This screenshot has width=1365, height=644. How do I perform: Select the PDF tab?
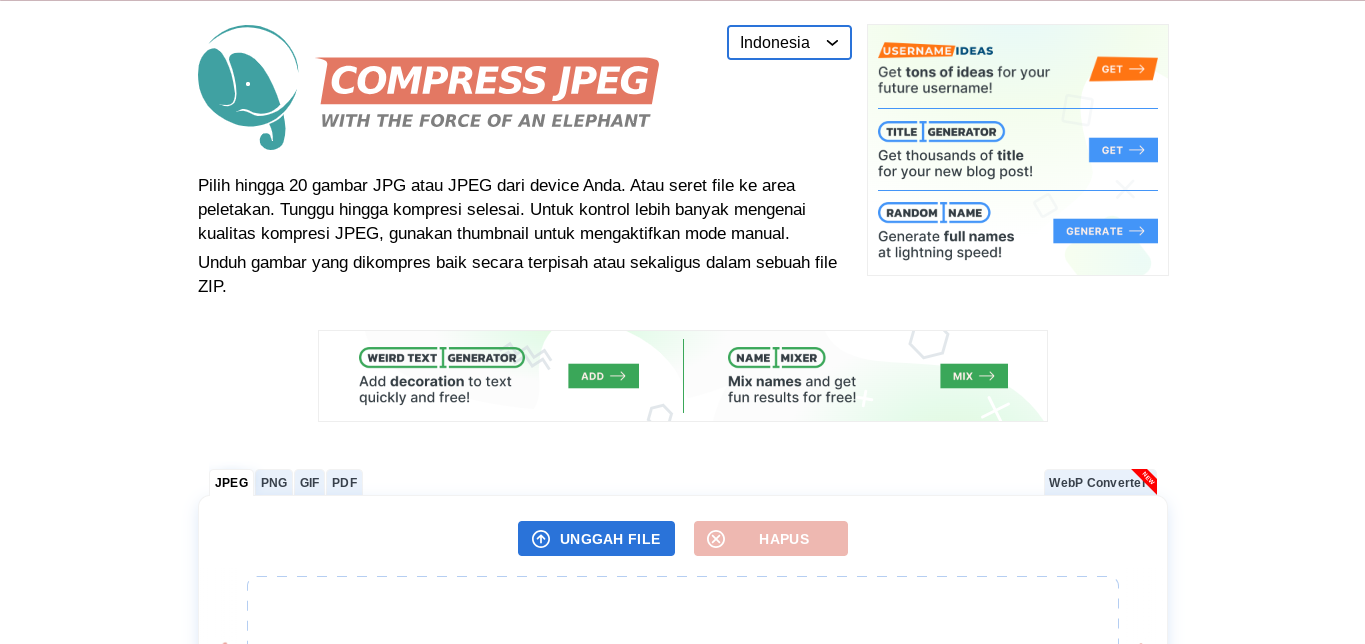coord(344,483)
